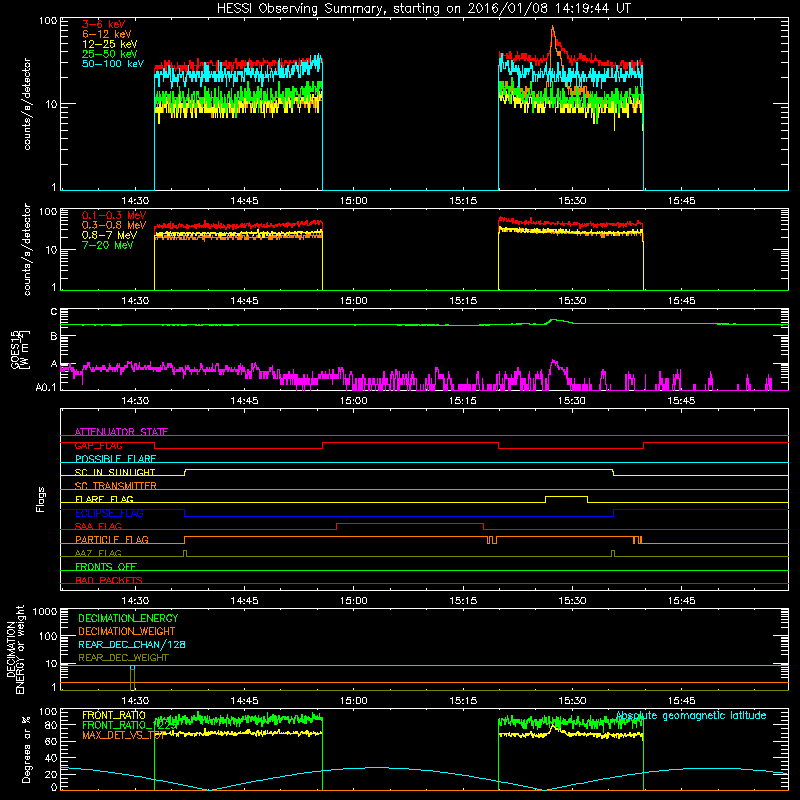Click the 0.8-7 MeV legend label
Image resolution: width=800 pixels, height=800 pixels.
[x=109, y=235]
